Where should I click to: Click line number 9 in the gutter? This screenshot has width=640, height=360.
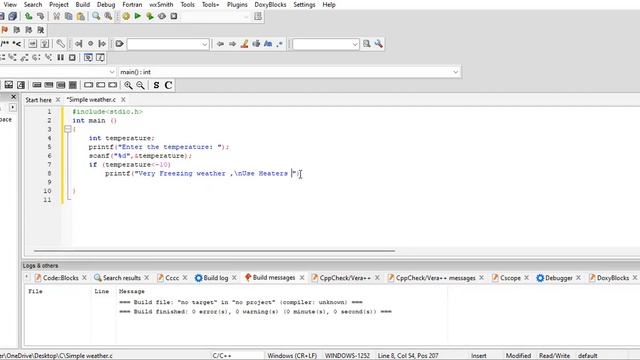pos(49,182)
